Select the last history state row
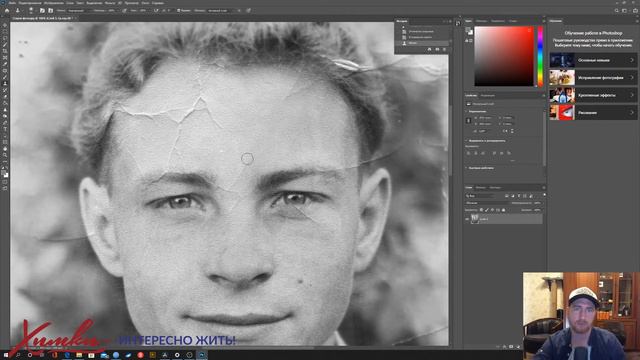The height and width of the screenshot is (360, 640). pyautogui.click(x=422, y=43)
